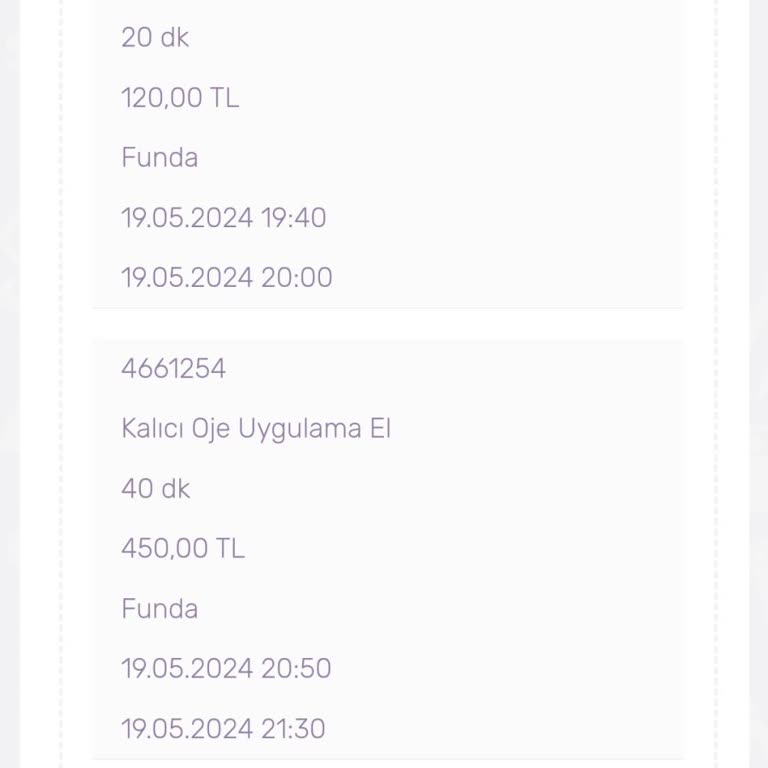Click end time 19.05.2024 20:00
The height and width of the screenshot is (768, 768).
tap(226, 278)
